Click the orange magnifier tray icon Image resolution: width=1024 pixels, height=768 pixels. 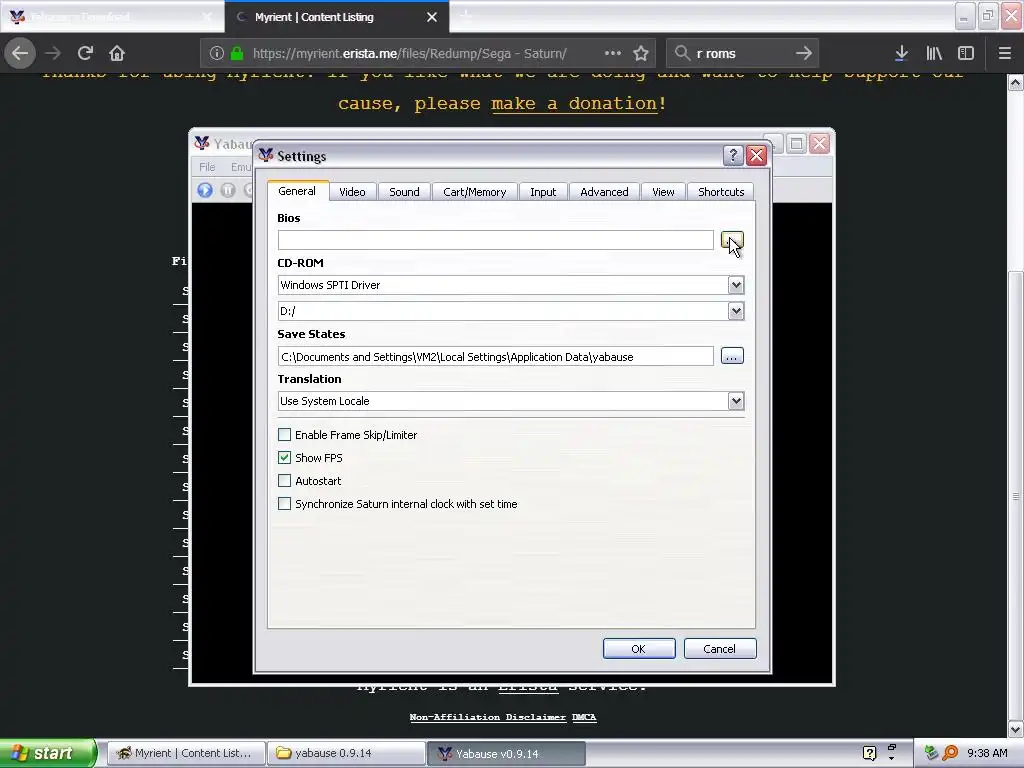(950, 753)
